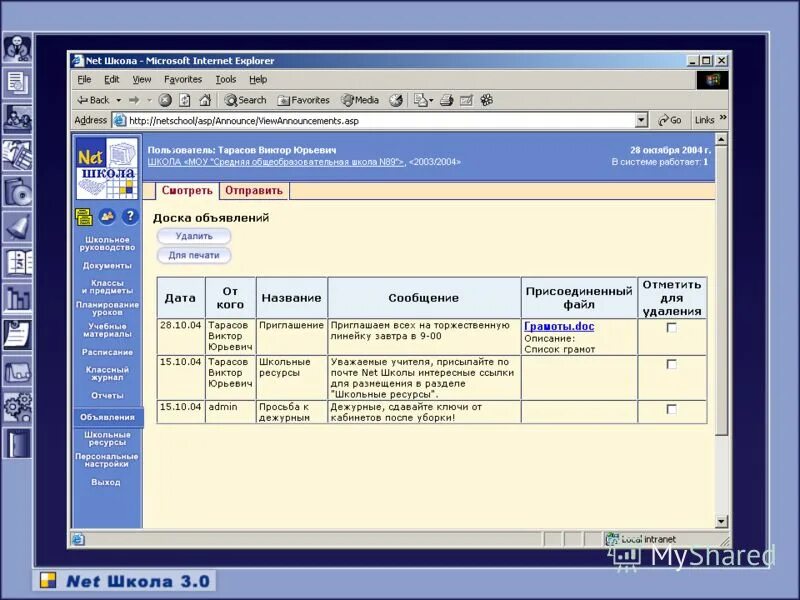
Task: Open the school bag resources icon
Action: (17, 371)
